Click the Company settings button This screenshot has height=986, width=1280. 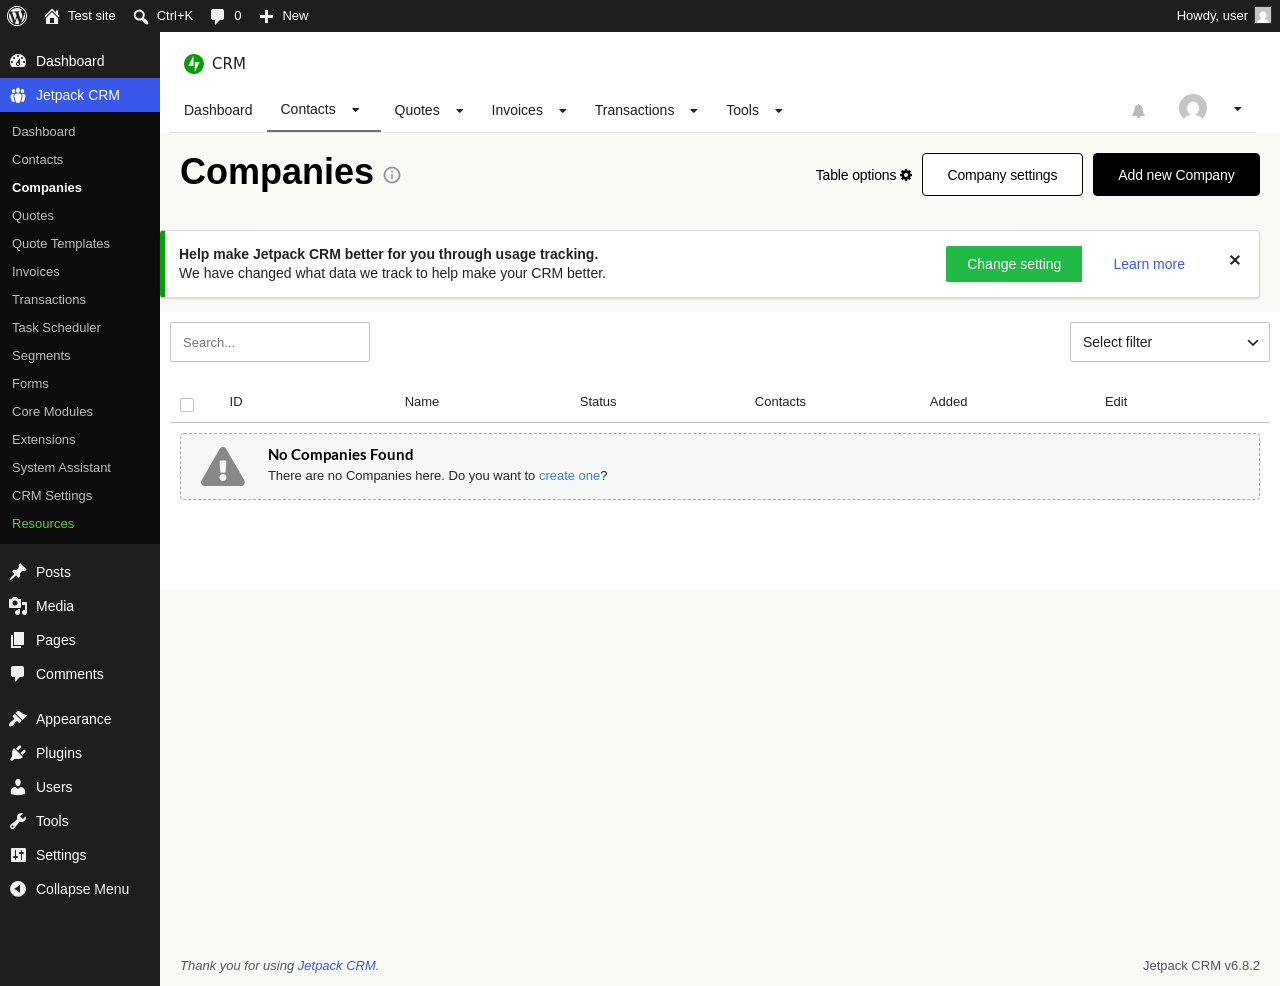(1002, 175)
